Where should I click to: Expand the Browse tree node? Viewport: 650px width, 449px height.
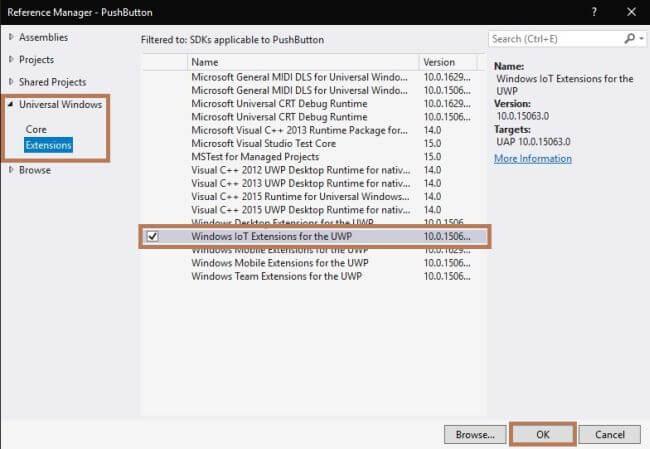11,170
